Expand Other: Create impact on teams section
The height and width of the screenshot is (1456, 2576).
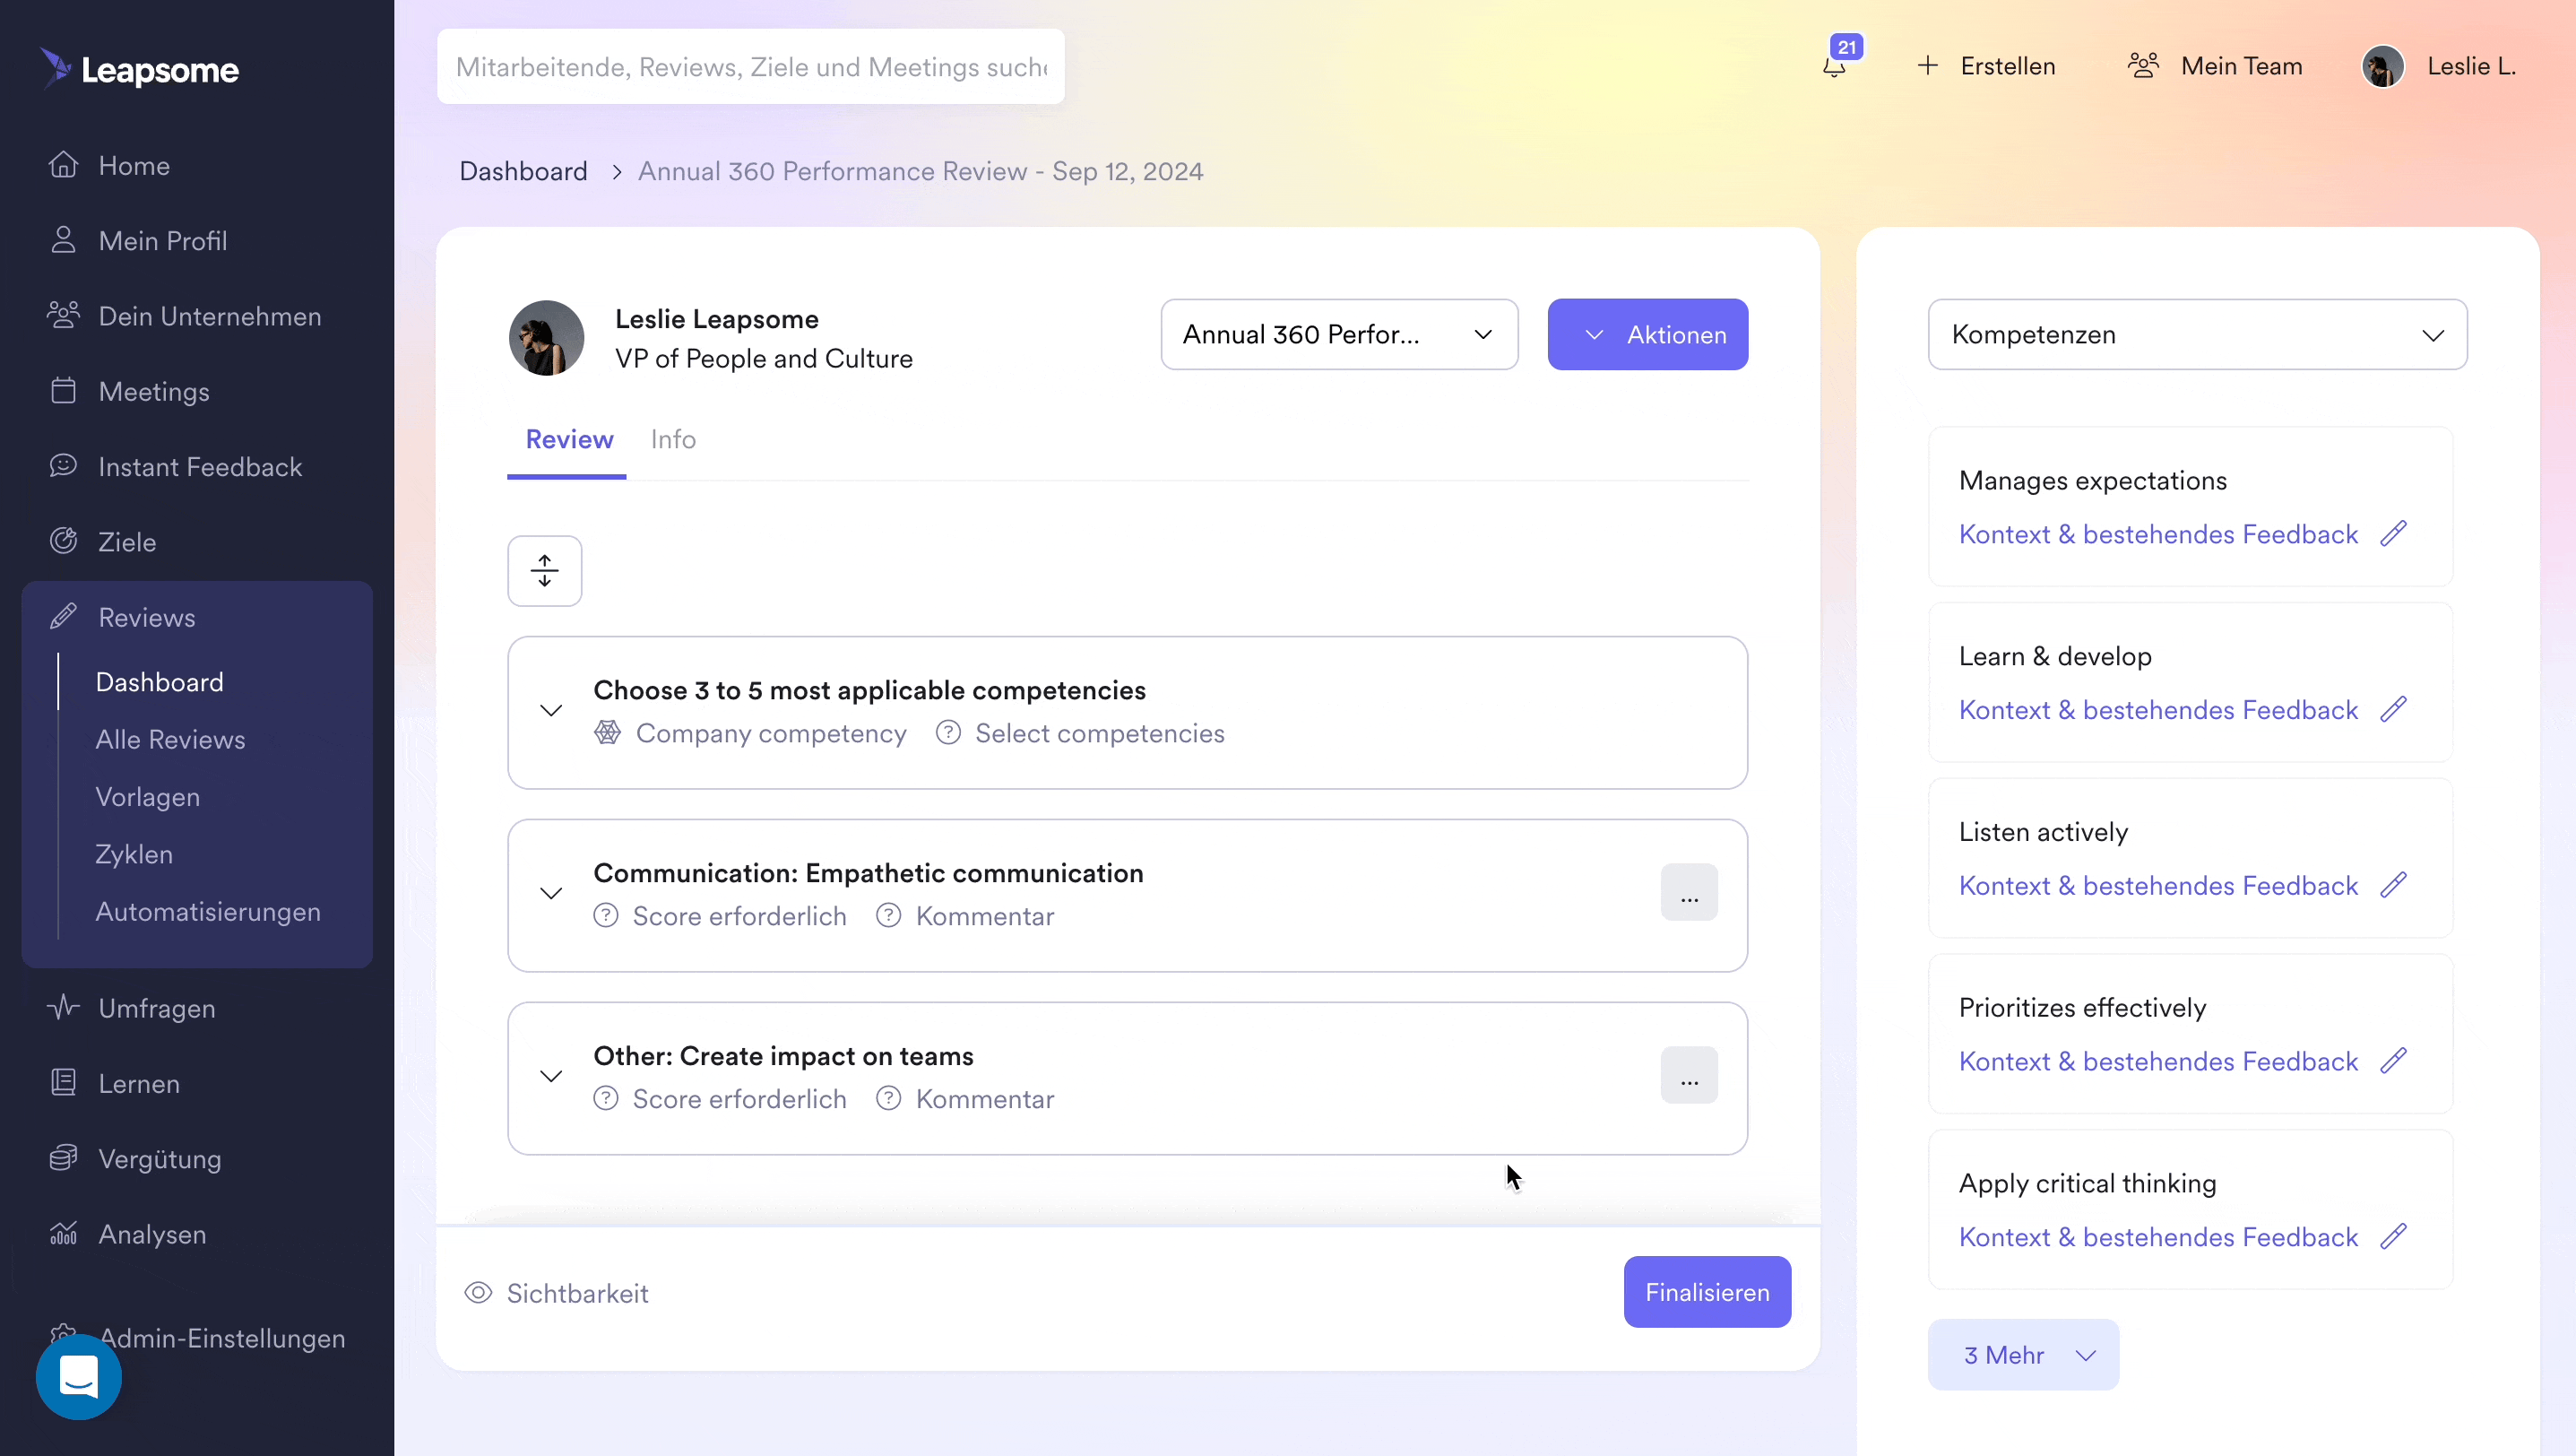click(551, 1077)
